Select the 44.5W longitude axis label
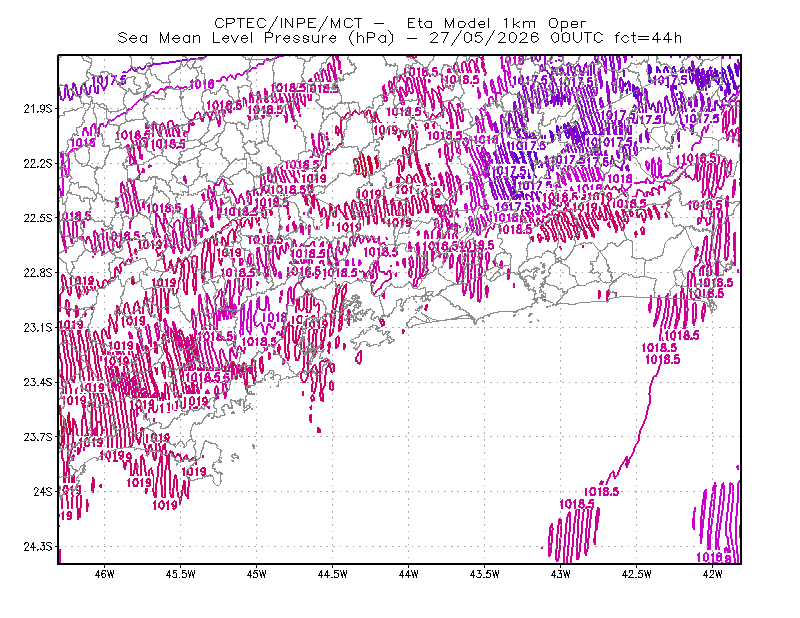Viewport: 800px width, 618px height. 333,574
